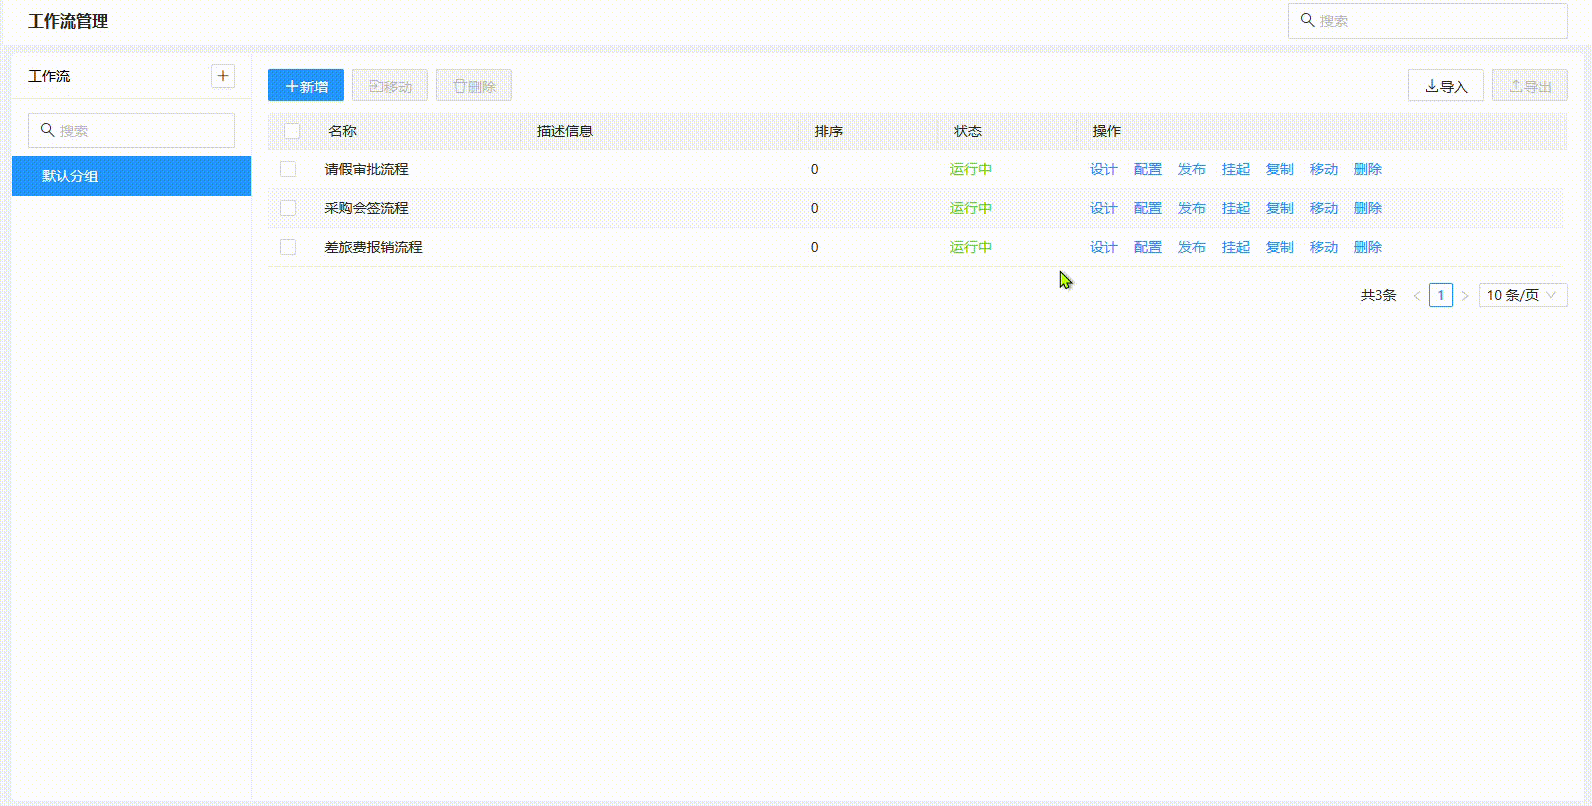Click the 移动 toolbar button
Viewport: 1592px width, 806px height.
click(390, 86)
